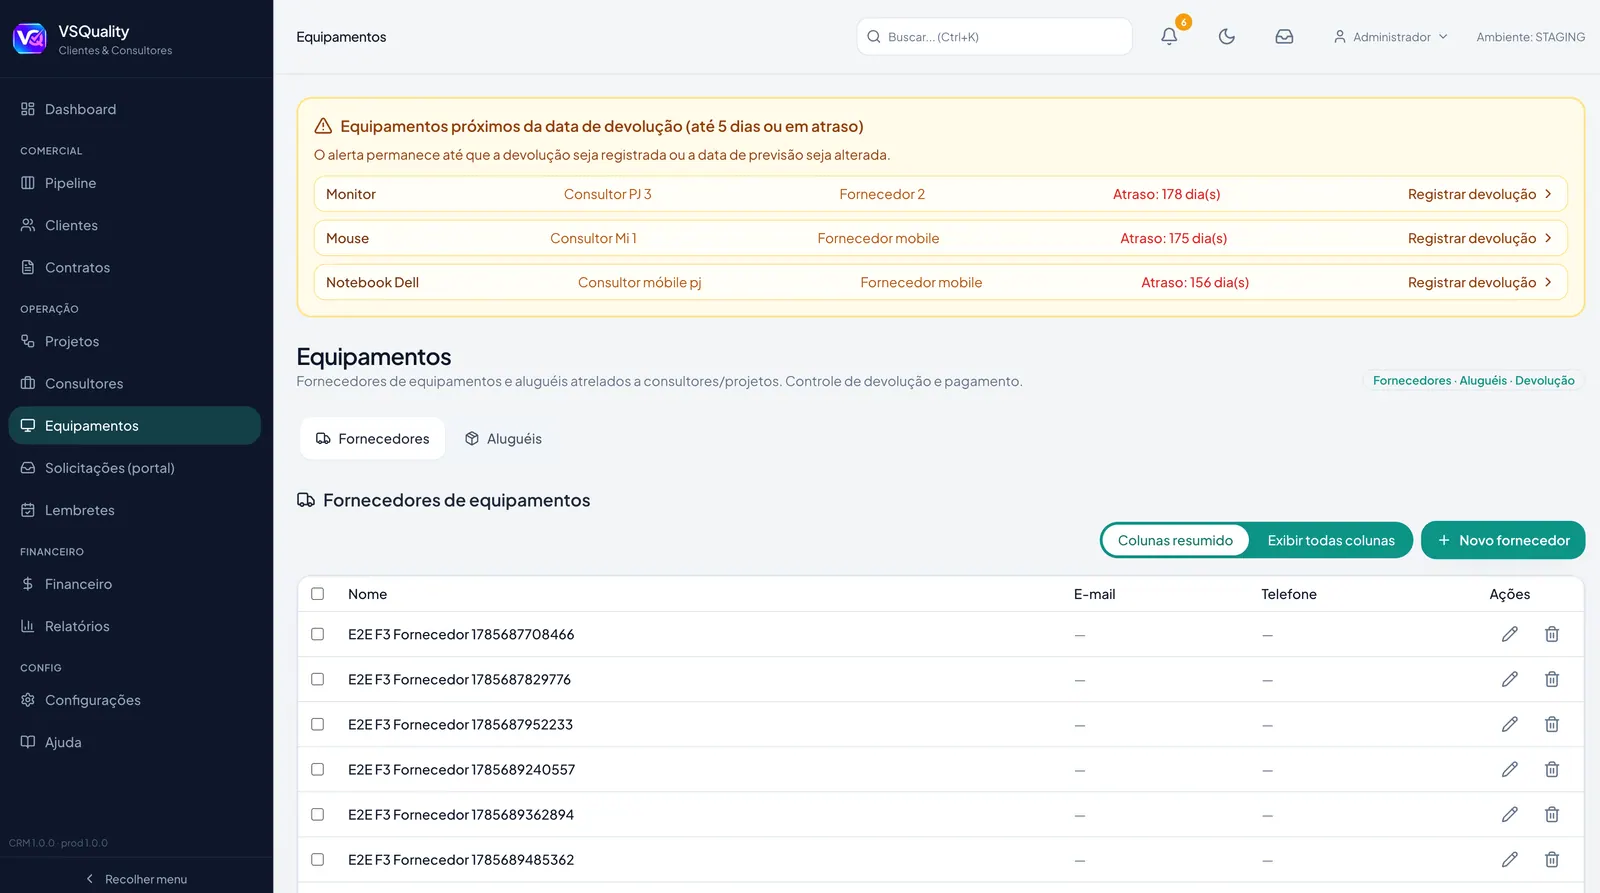
Task: Check the box for Fornecedor 1785687952233
Action: [318, 724]
